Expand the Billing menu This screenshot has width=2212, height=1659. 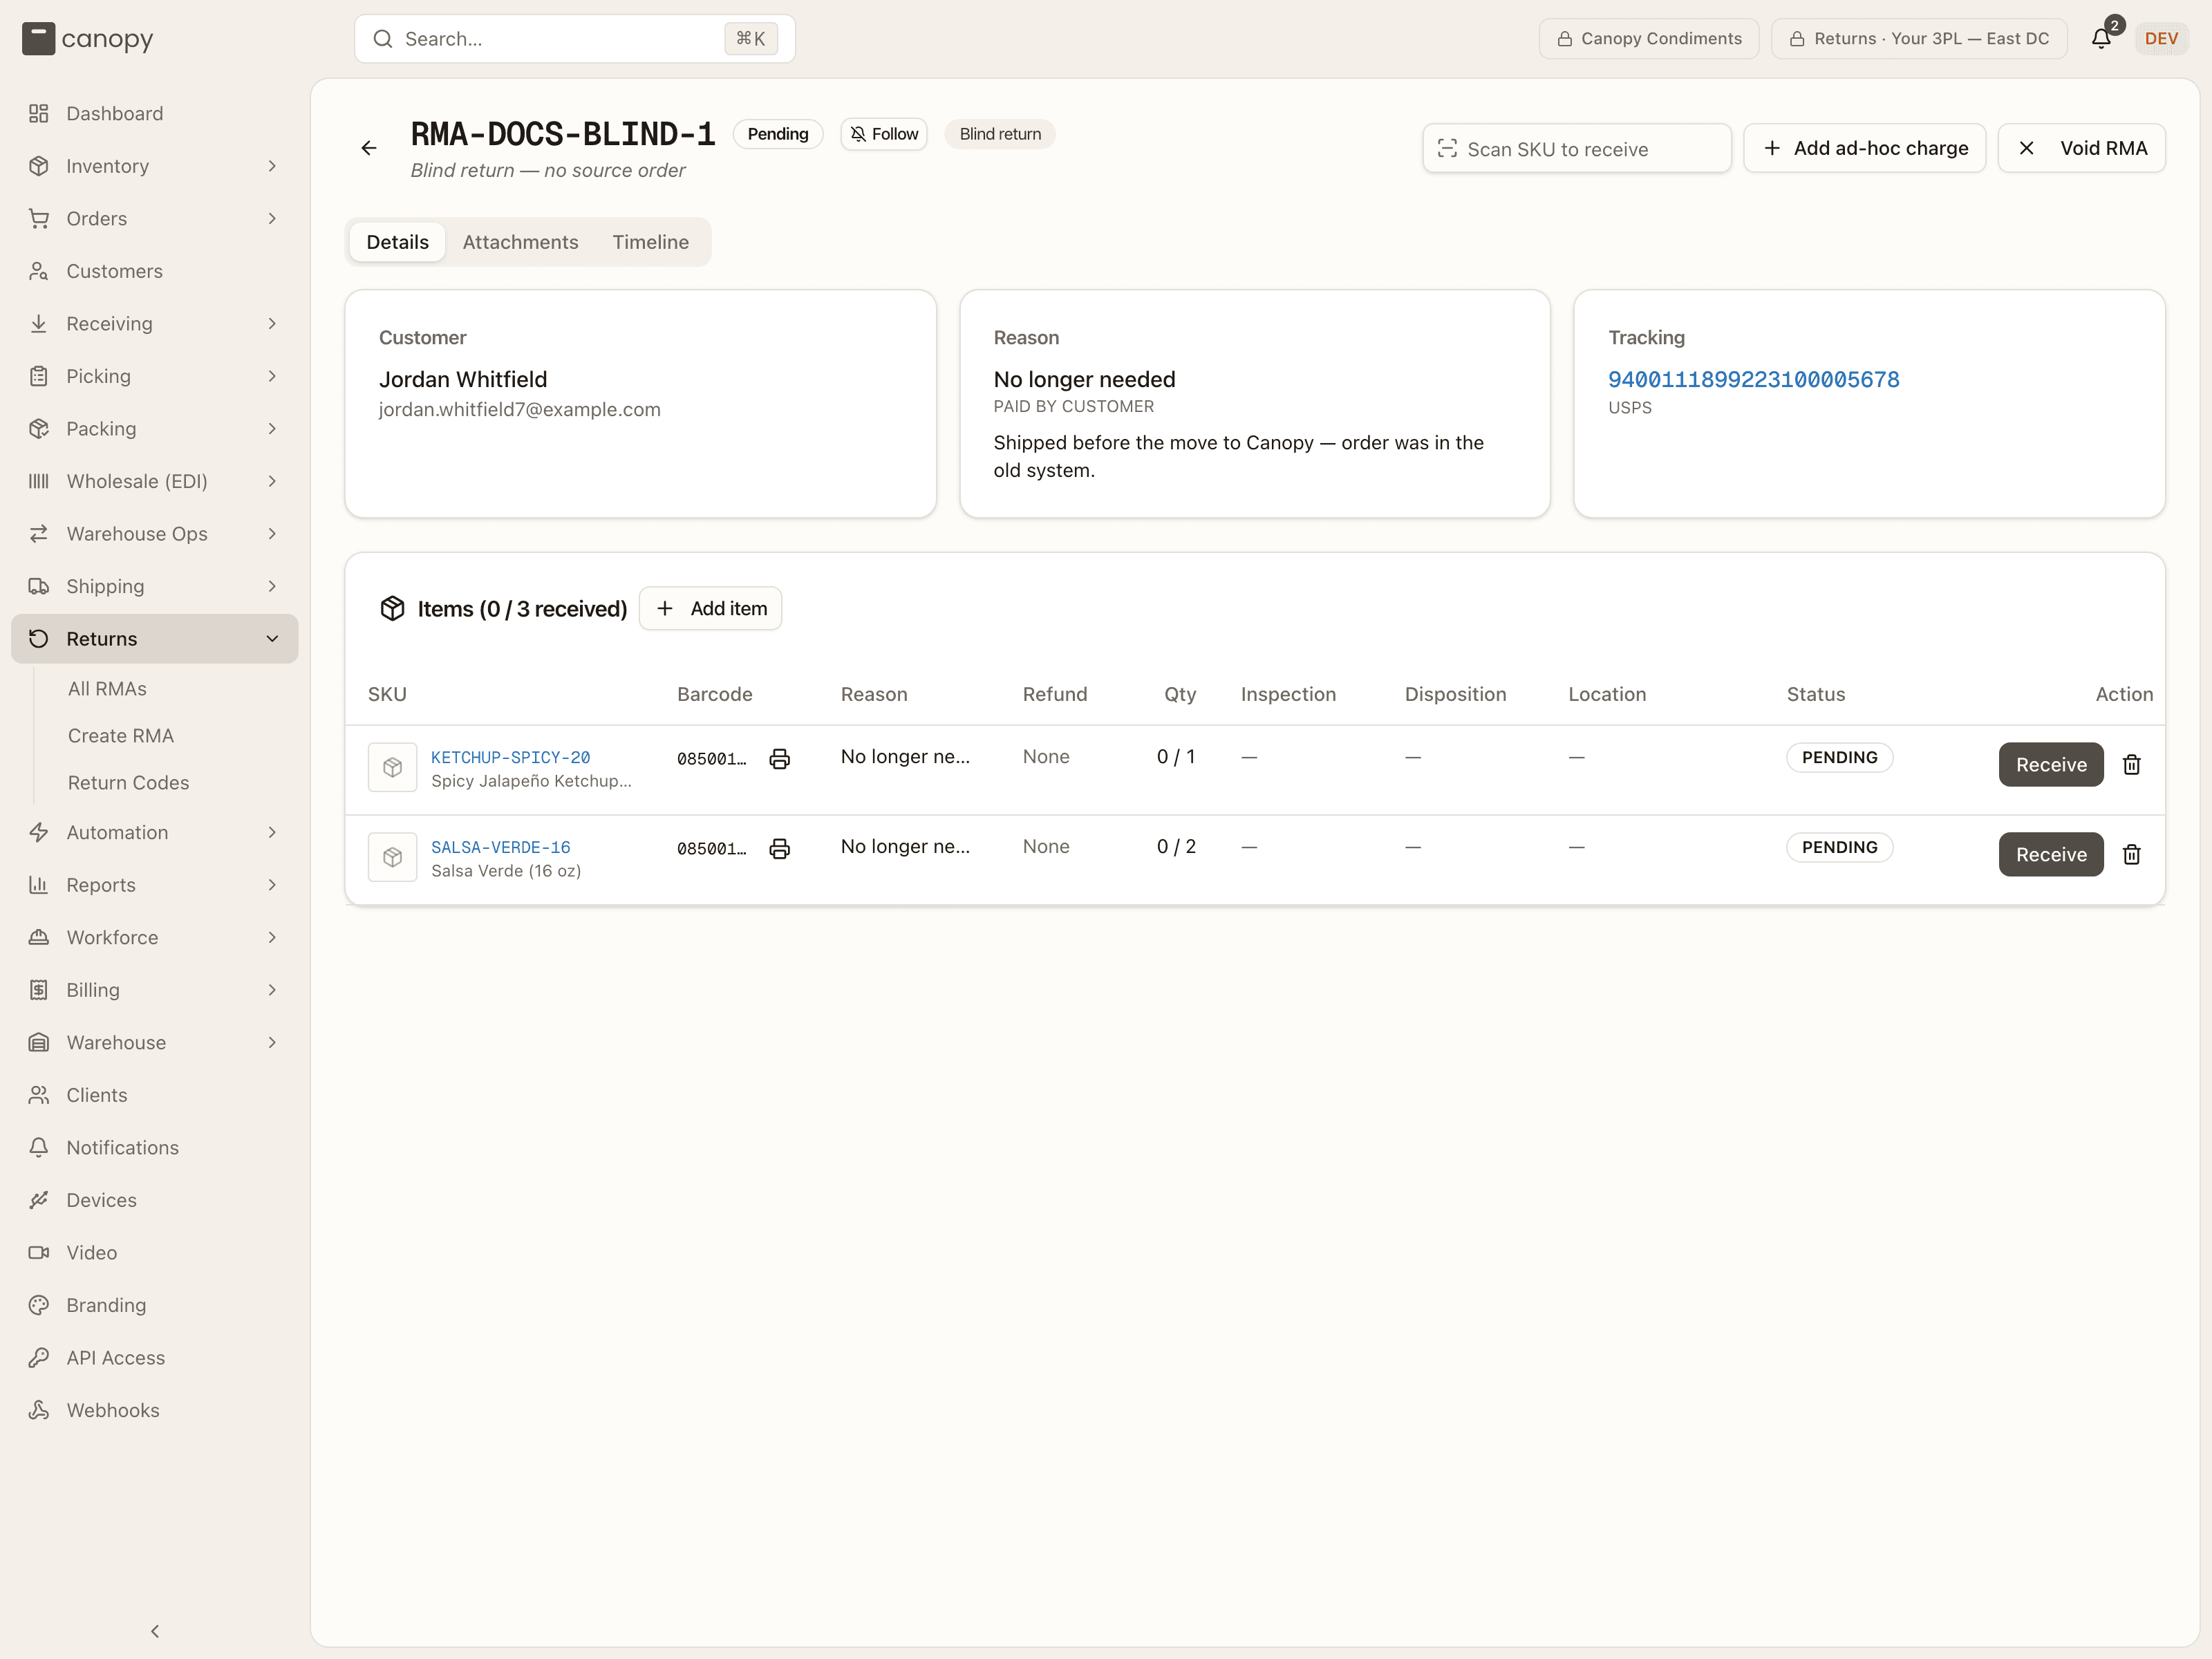point(155,990)
